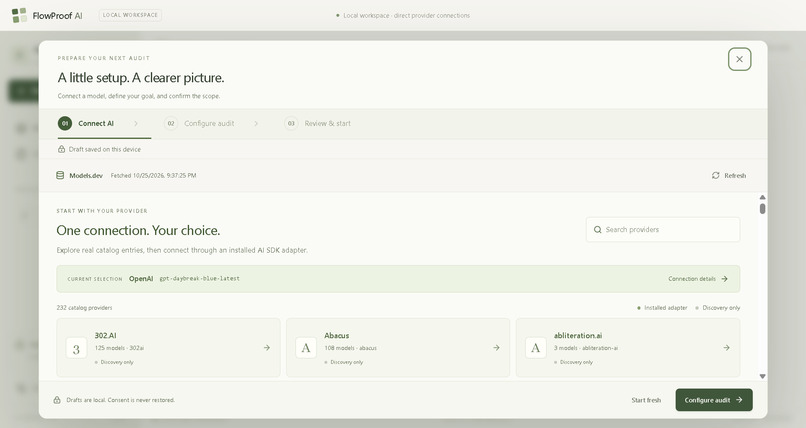Open the Abacus provider card
Screen dimensions: 806x428
[x=398, y=348]
